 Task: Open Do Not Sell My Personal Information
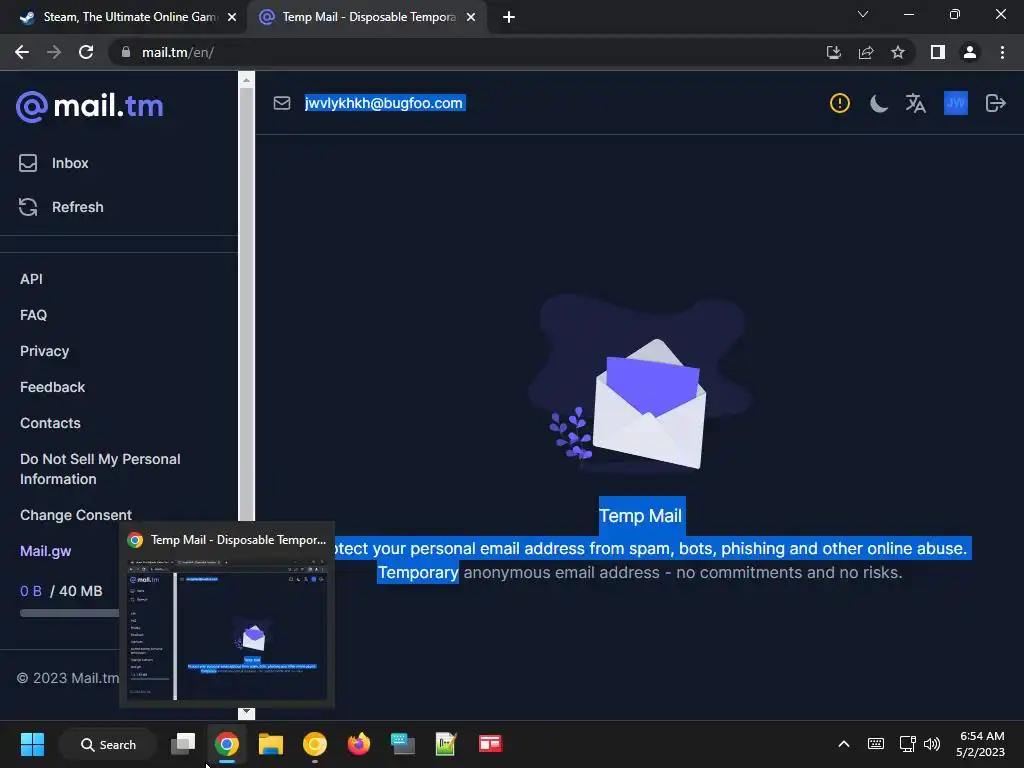point(100,469)
